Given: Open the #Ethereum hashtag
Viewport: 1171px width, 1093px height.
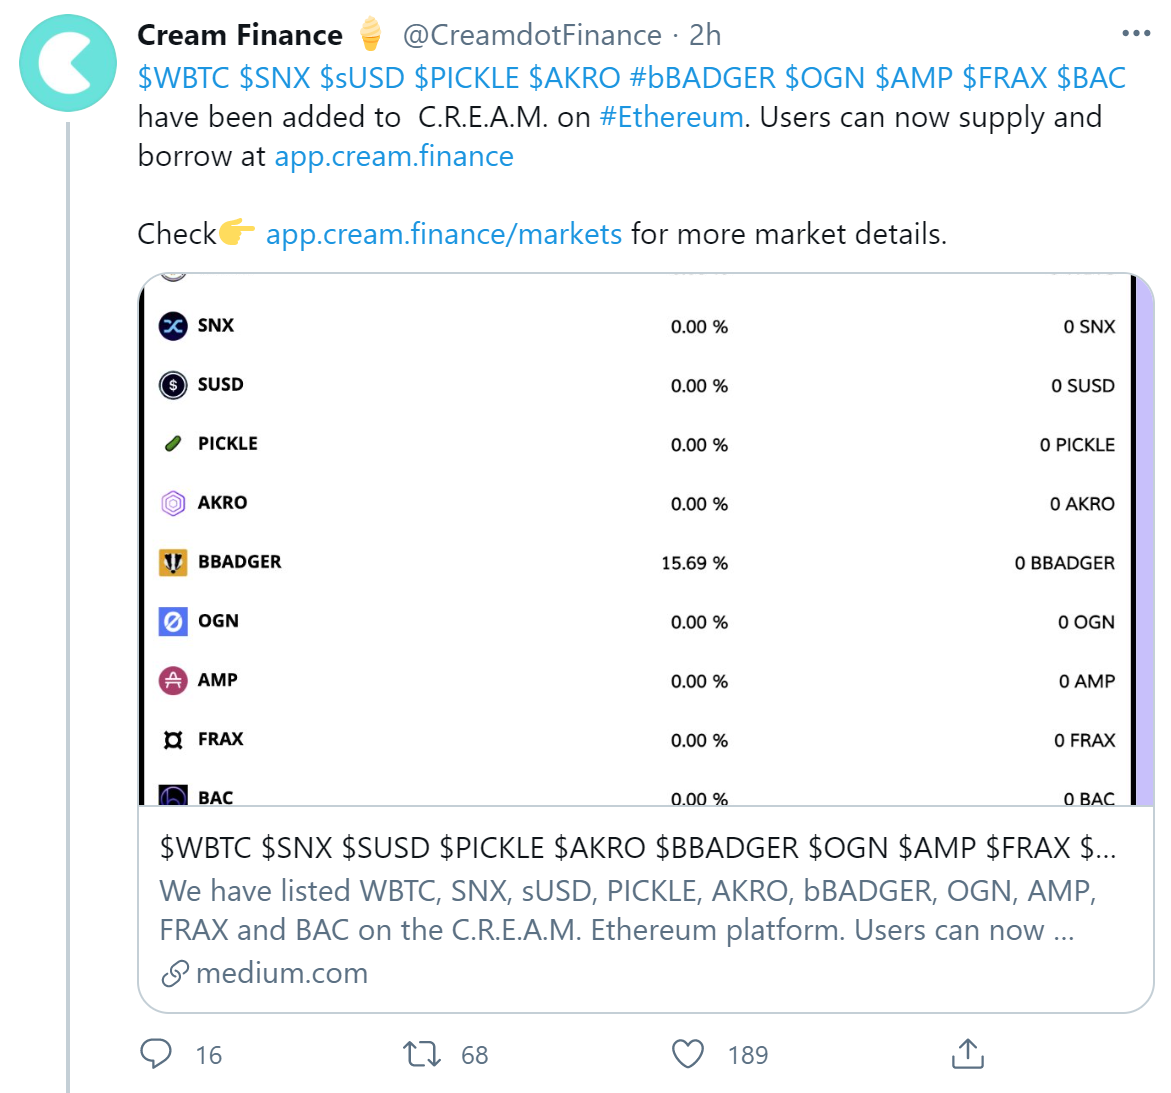Looking at the screenshot, I should point(671,117).
